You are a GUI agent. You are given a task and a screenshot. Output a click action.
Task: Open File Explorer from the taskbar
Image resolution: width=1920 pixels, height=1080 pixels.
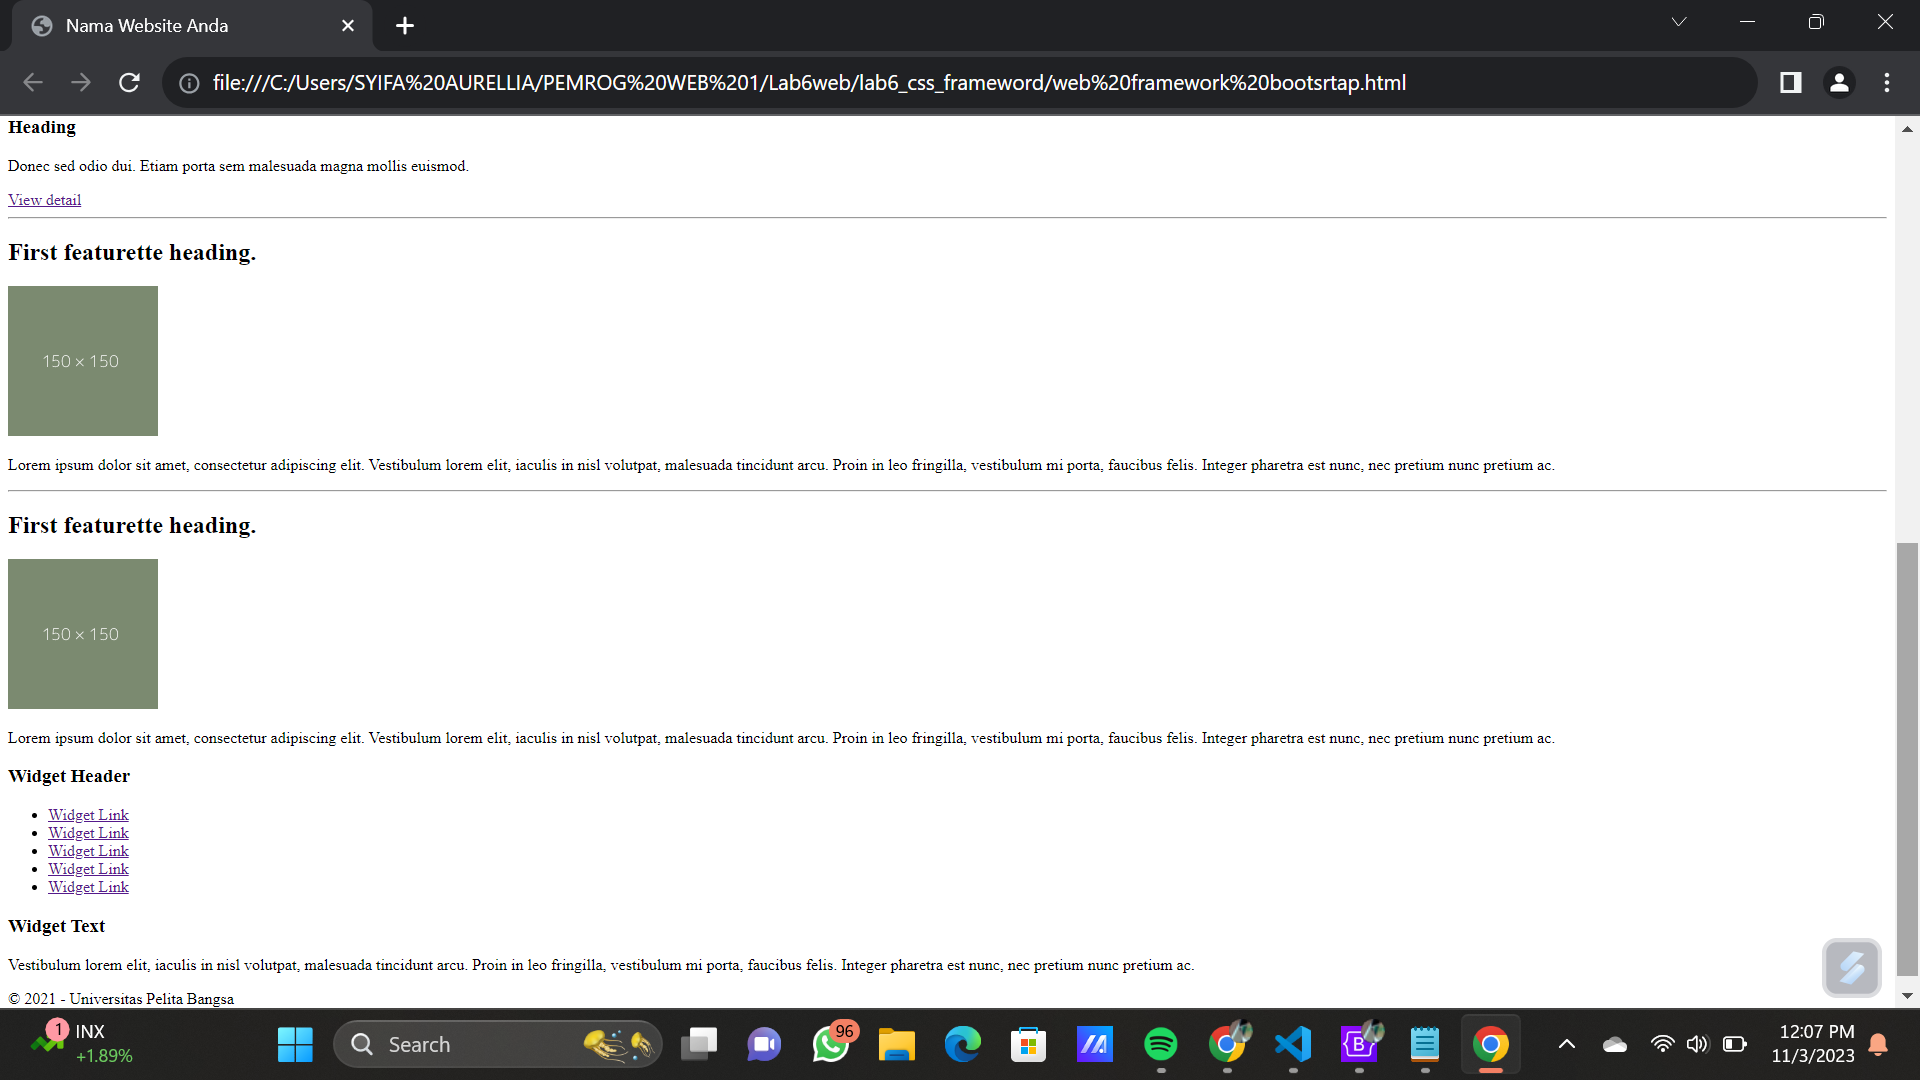(897, 1044)
